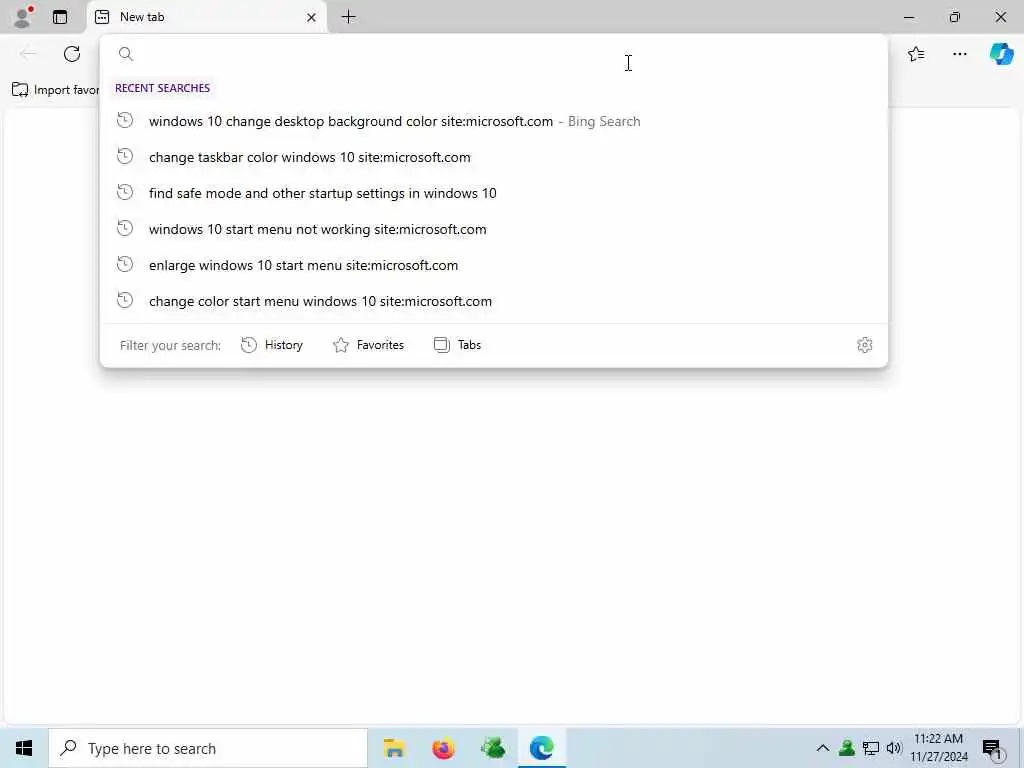The width and height of the screenshot is (1024, 768).
Task: Launch the Copilot icon
Action: point(1001,54)
